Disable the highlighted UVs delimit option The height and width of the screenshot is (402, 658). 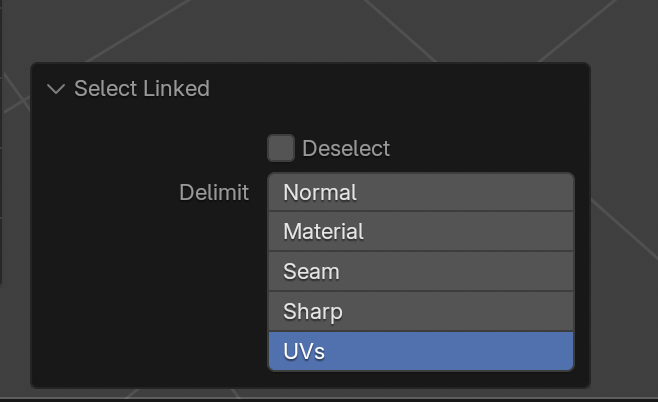[421, 352]
